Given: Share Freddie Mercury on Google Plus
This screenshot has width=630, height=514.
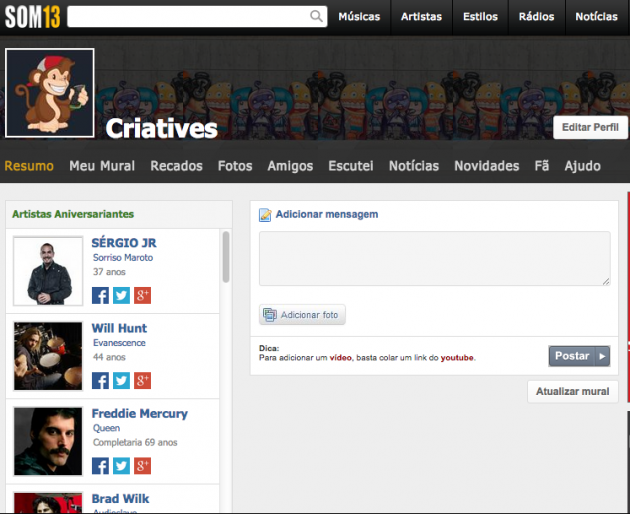Looking at the screenshot, I should (x=142, y=466).
